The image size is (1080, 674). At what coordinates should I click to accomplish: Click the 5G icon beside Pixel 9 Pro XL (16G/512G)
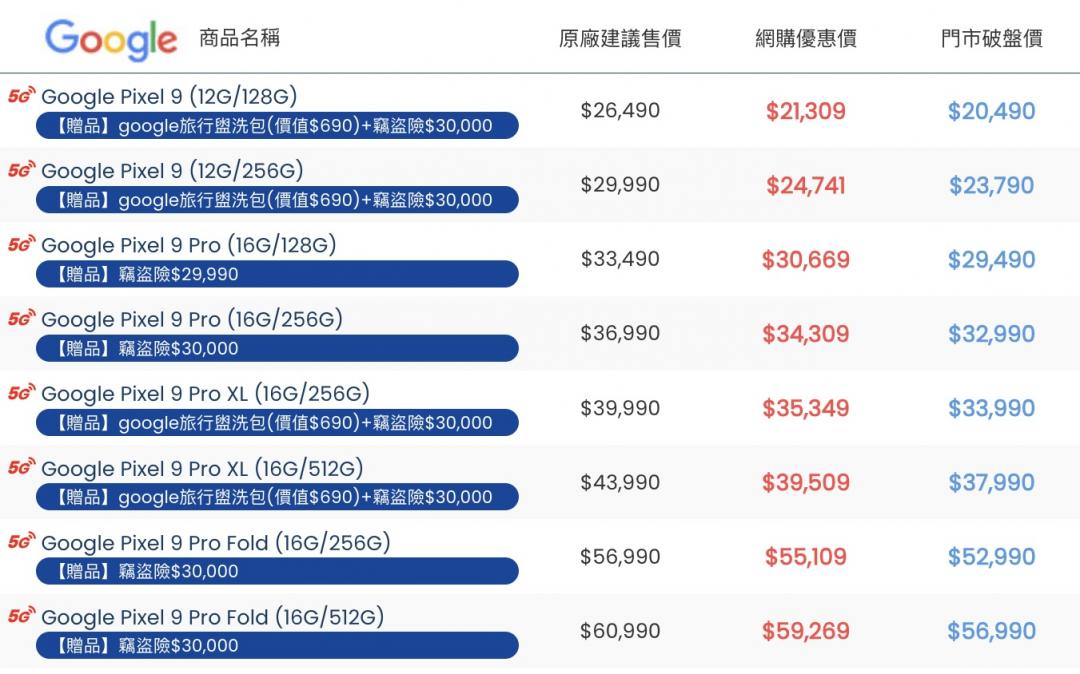[x=22, y=468]
